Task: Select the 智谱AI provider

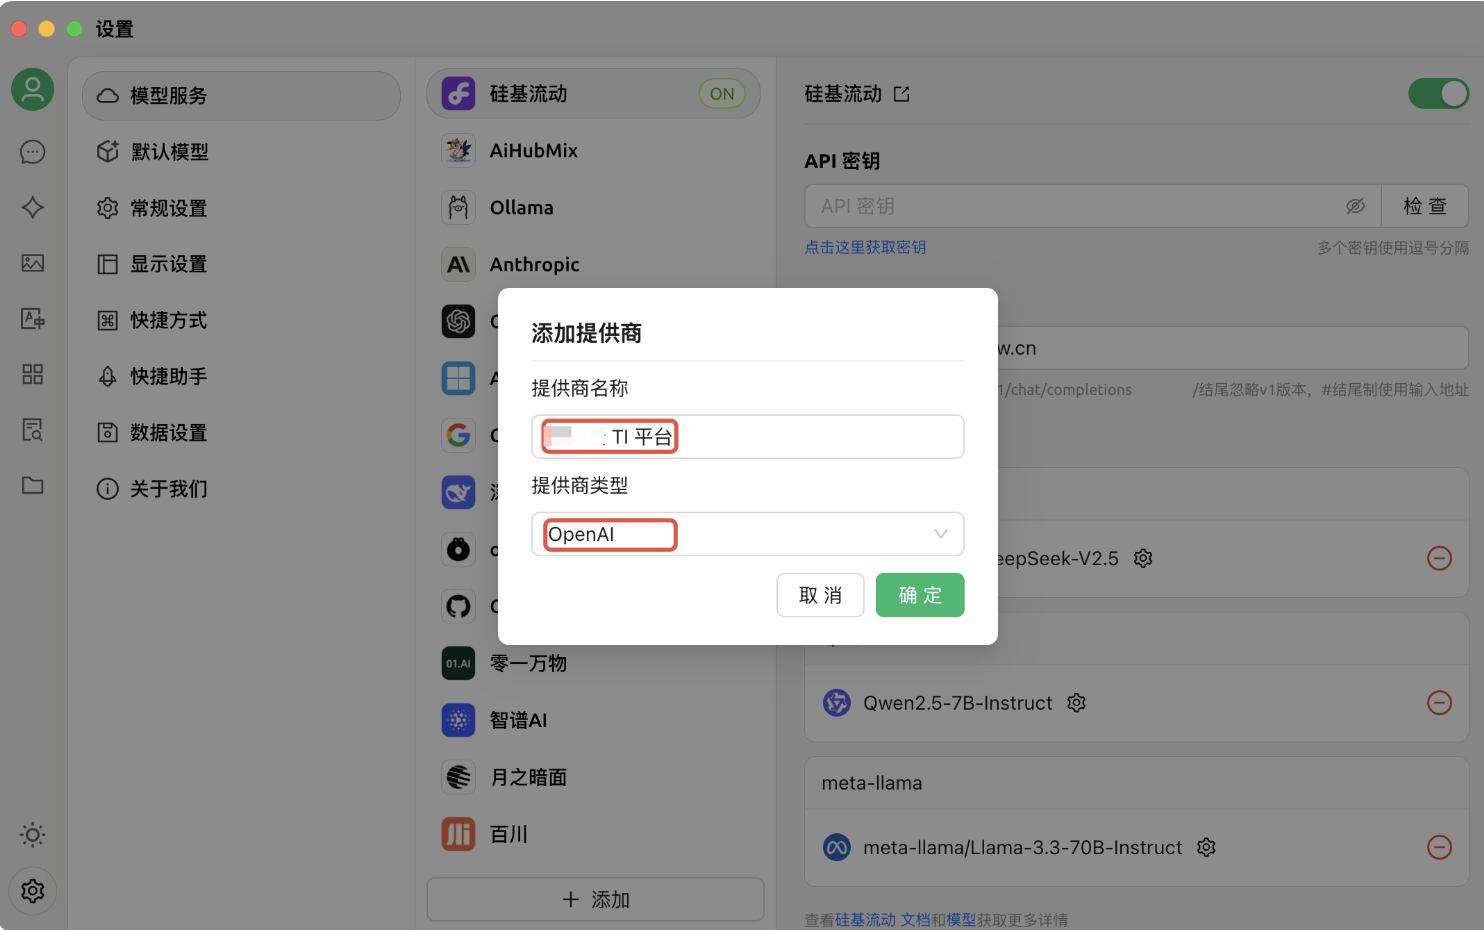Action: pos(594,720)
